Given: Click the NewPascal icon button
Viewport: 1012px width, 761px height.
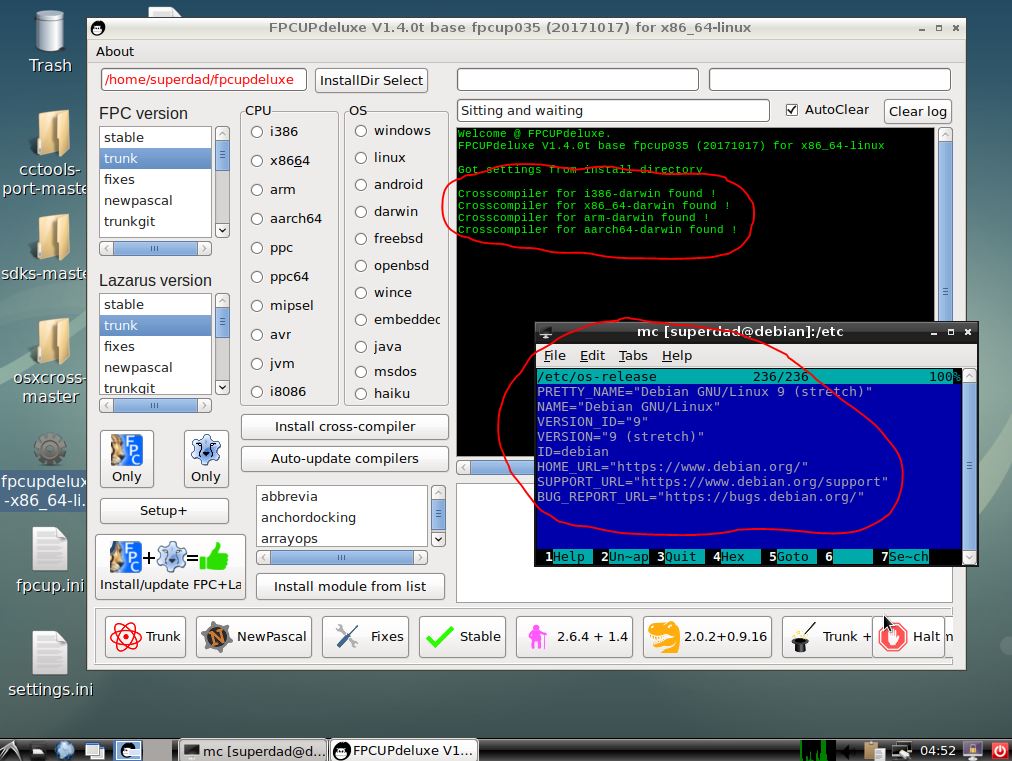Looking at the screenshot, I should pos(253,635).
